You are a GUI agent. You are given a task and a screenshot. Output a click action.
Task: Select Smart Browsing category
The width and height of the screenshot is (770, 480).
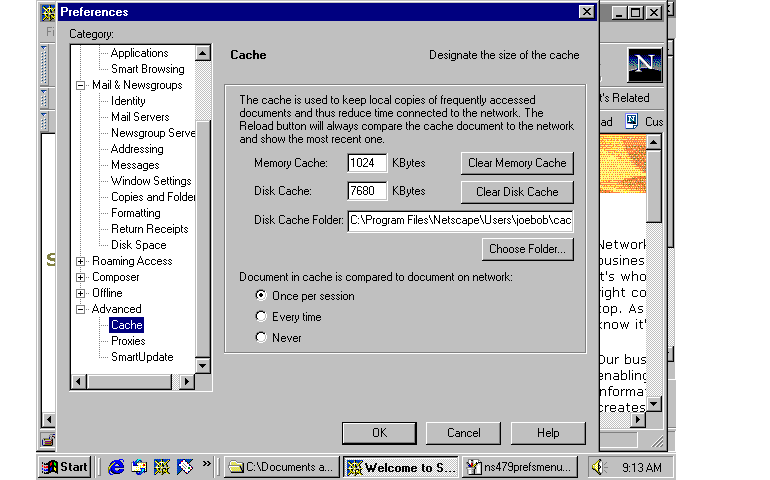(x=148, y=69)
